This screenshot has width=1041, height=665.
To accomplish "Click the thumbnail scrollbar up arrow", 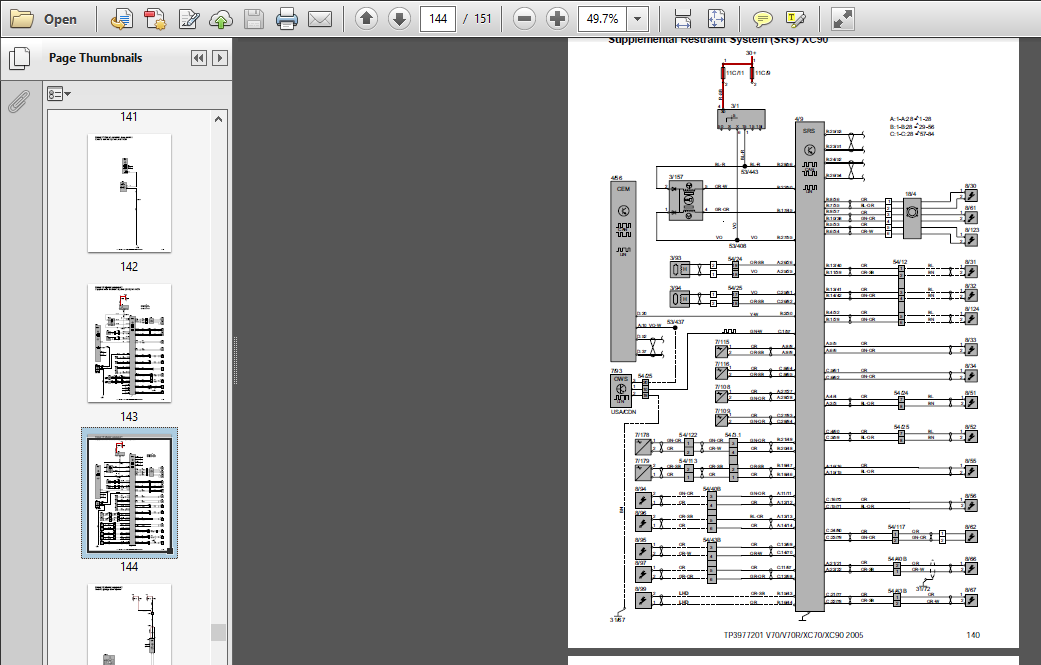I will (x=218, y=119).
